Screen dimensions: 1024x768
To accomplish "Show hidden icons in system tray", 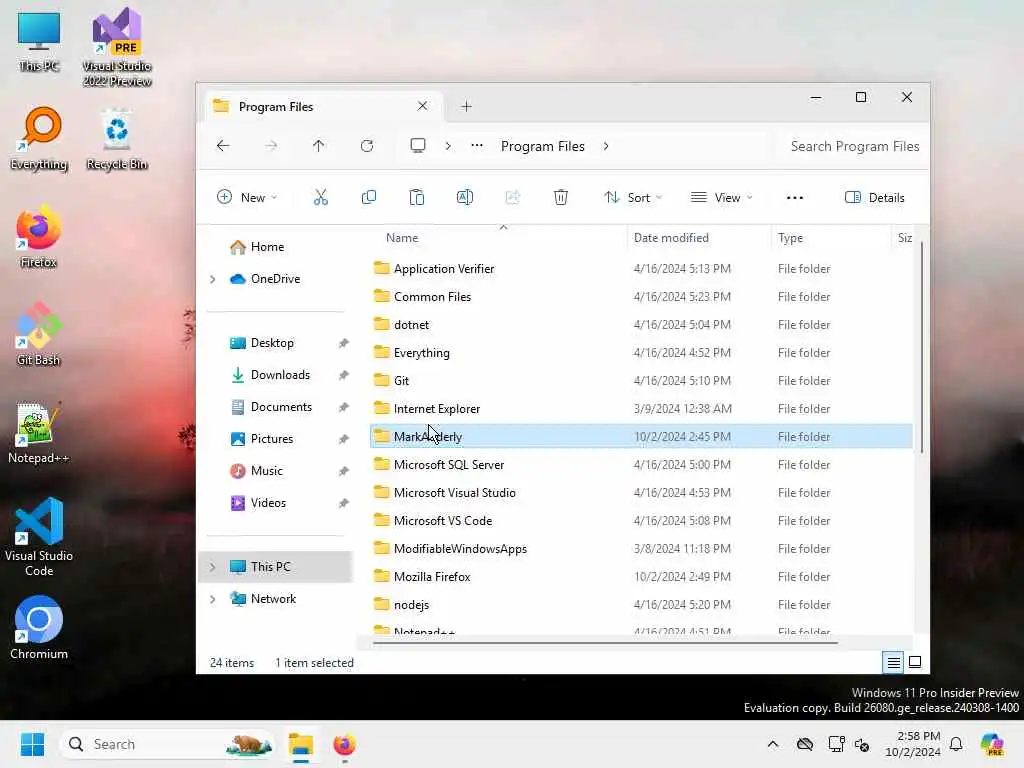I will tap(773, 744).
